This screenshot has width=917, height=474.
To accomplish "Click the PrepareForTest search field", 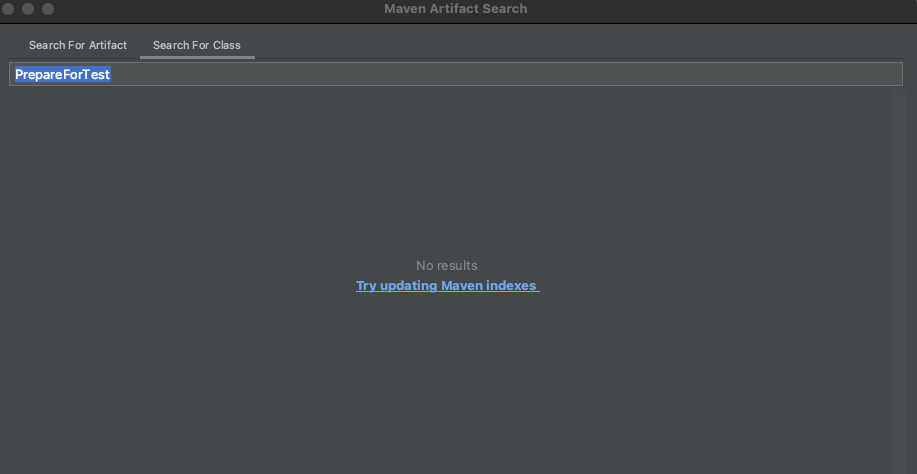I will pos(456,74).
